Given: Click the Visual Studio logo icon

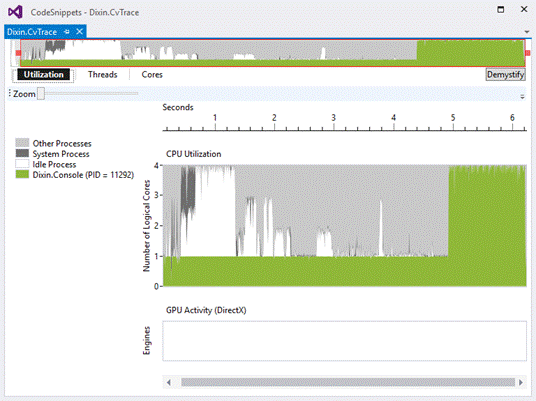Looking at the screenshot, I should [x=15, y=12].
